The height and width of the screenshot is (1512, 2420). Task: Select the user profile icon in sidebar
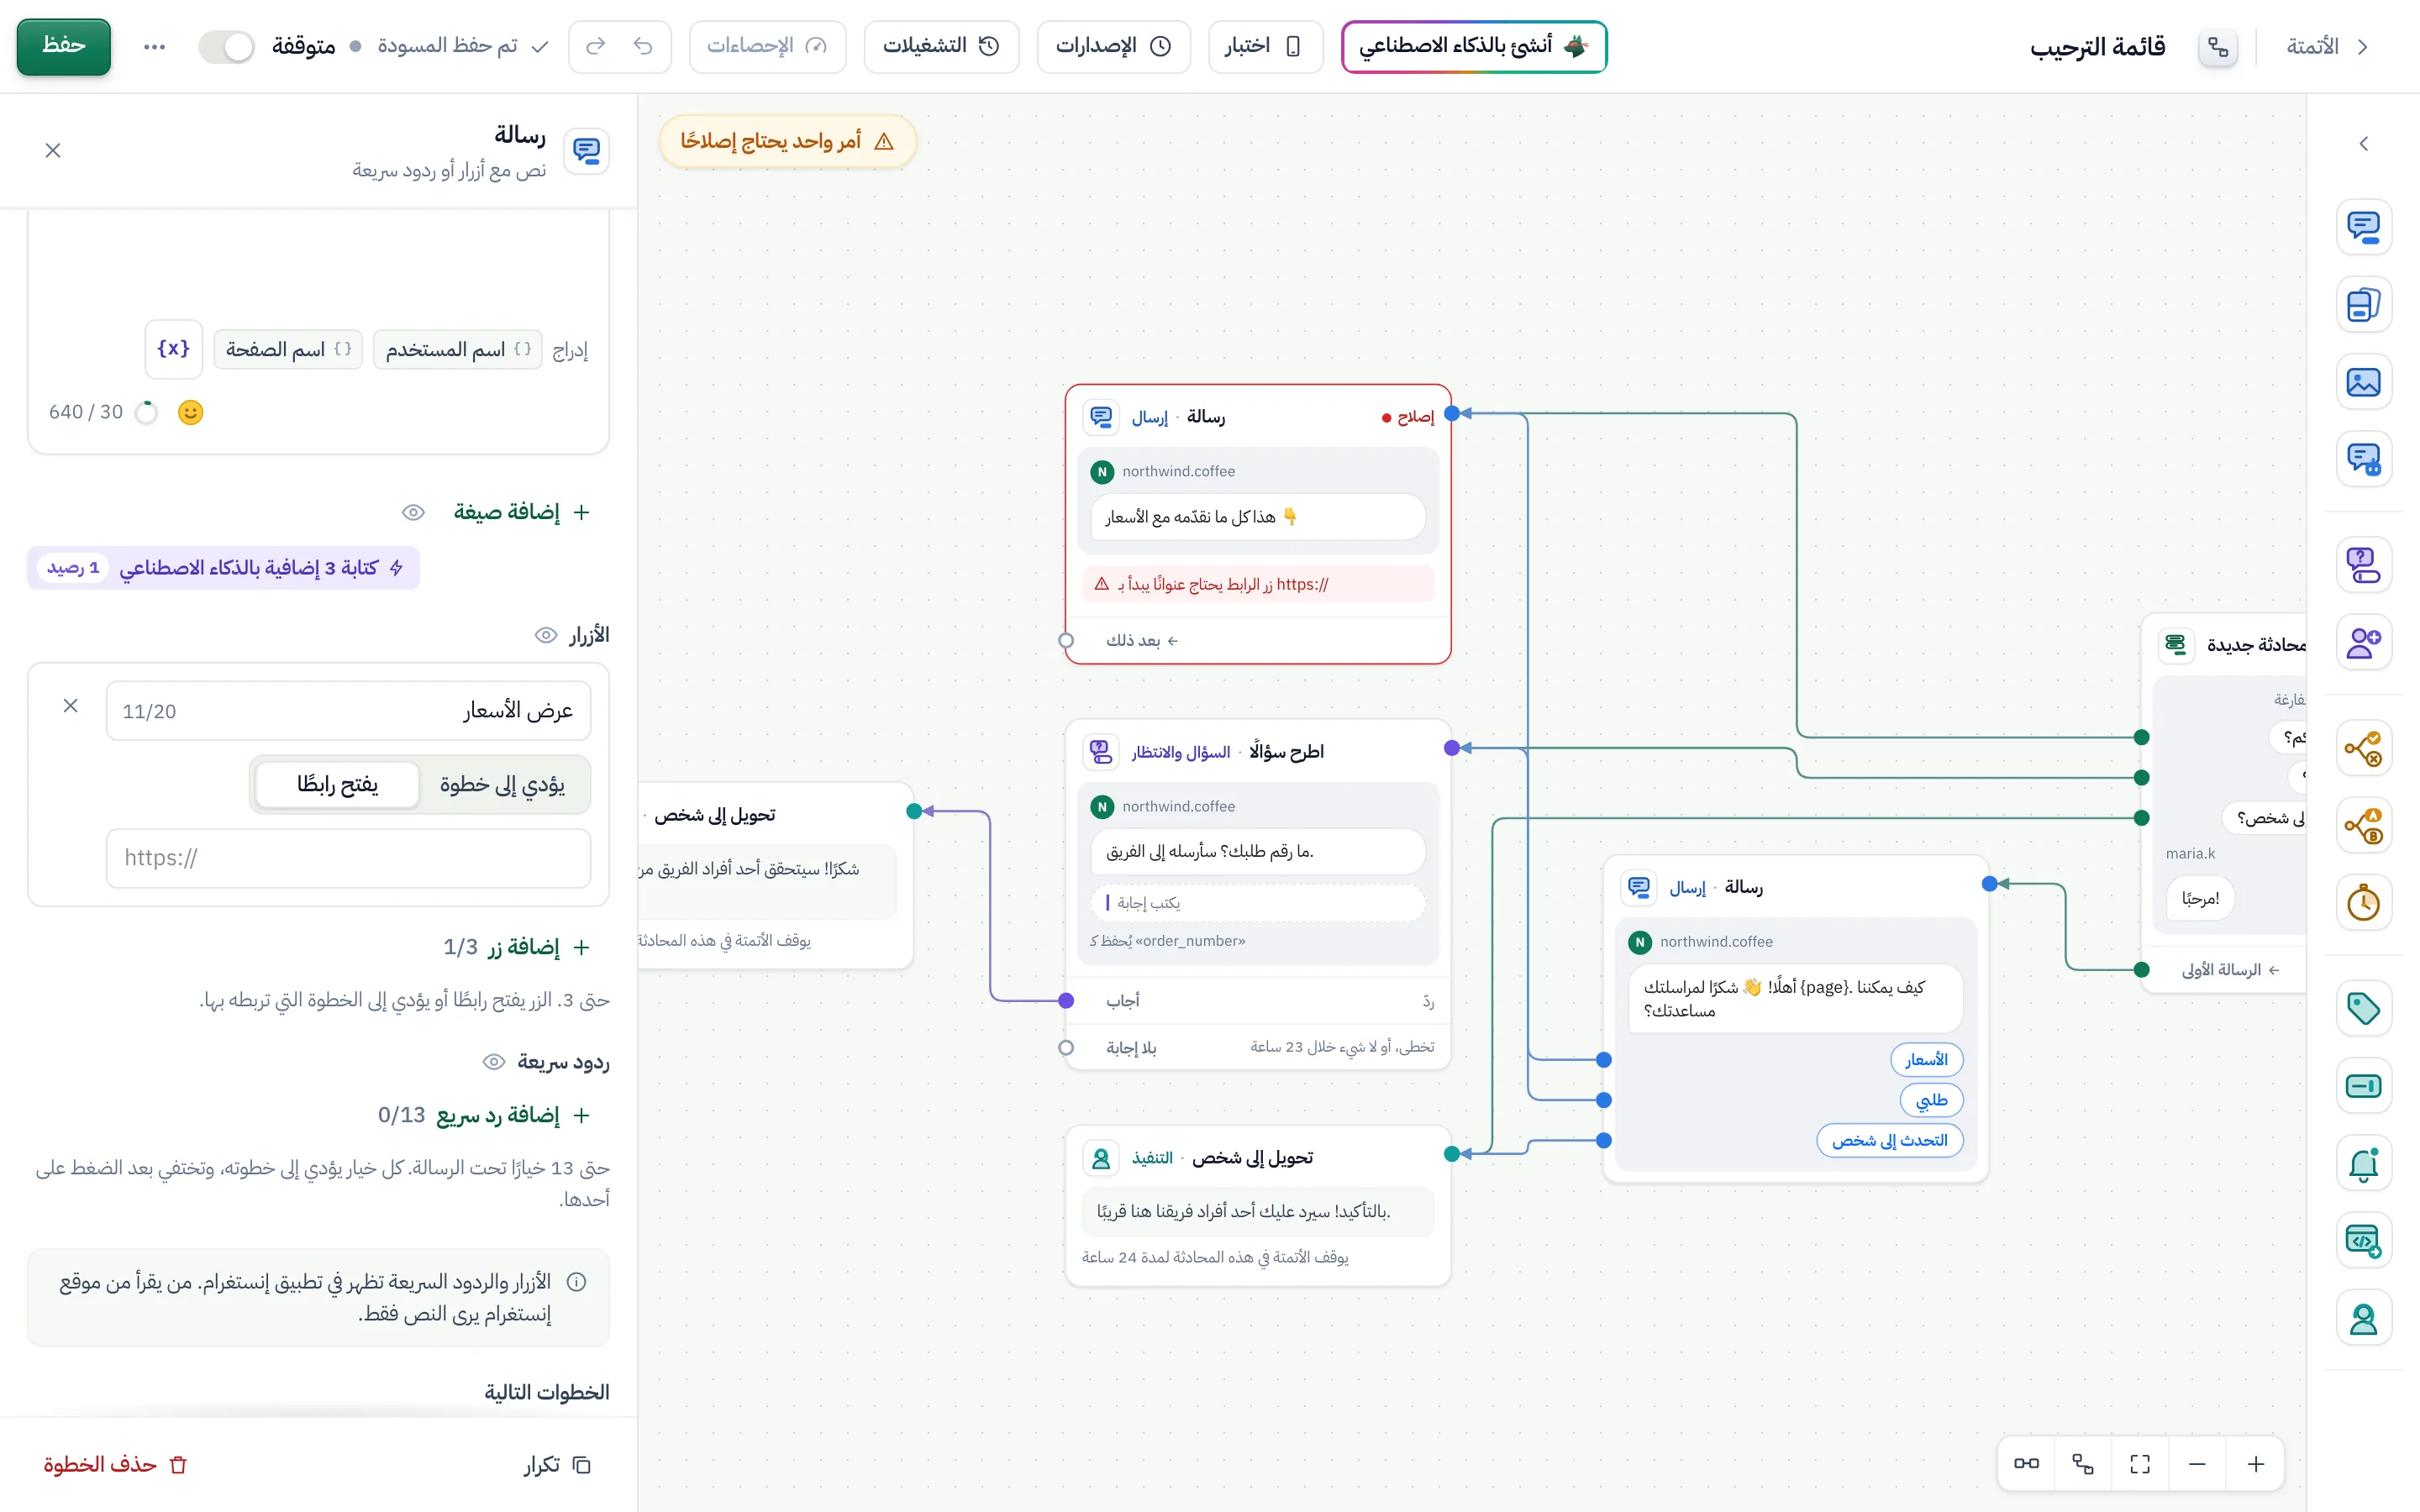[x=2363, y=1319]
